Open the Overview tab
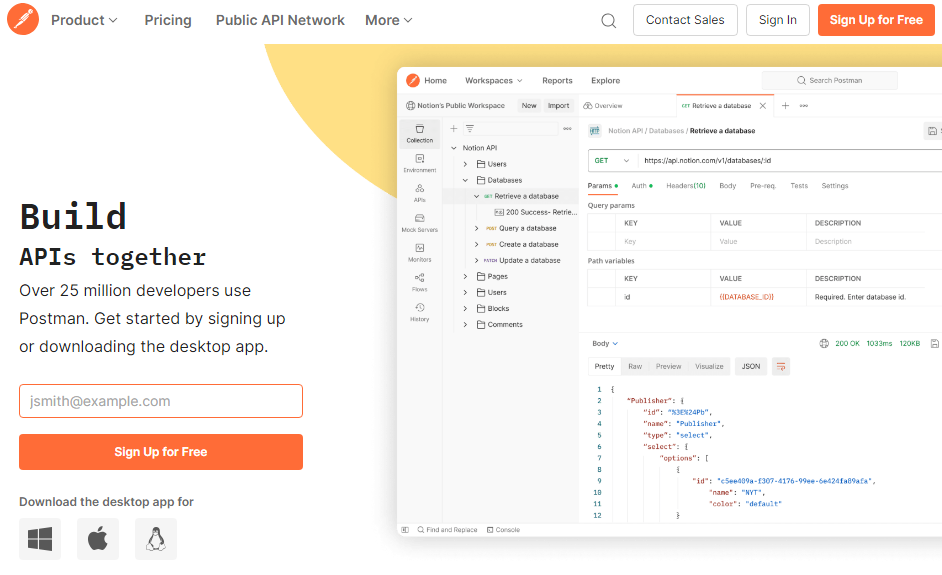 [603, 106]
